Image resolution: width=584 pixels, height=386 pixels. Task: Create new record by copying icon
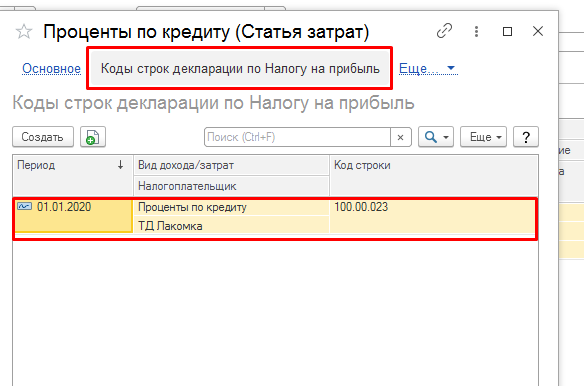point(93,137)
